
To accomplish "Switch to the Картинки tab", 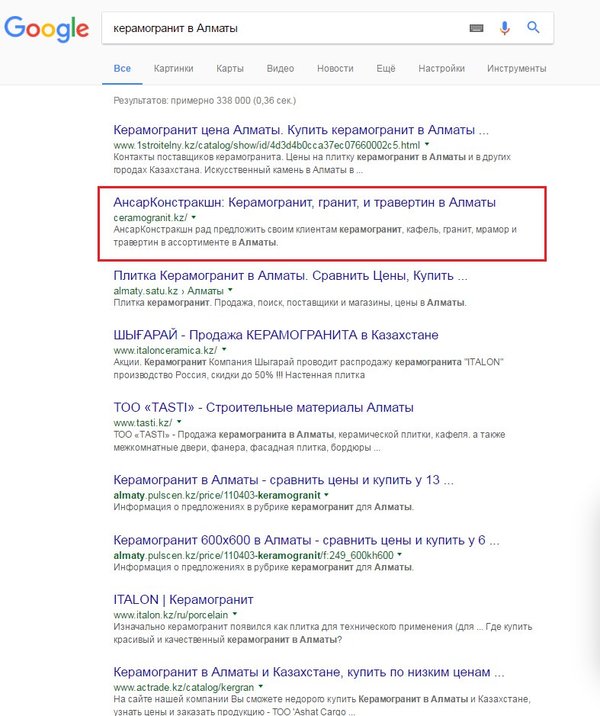I will 174,68.
